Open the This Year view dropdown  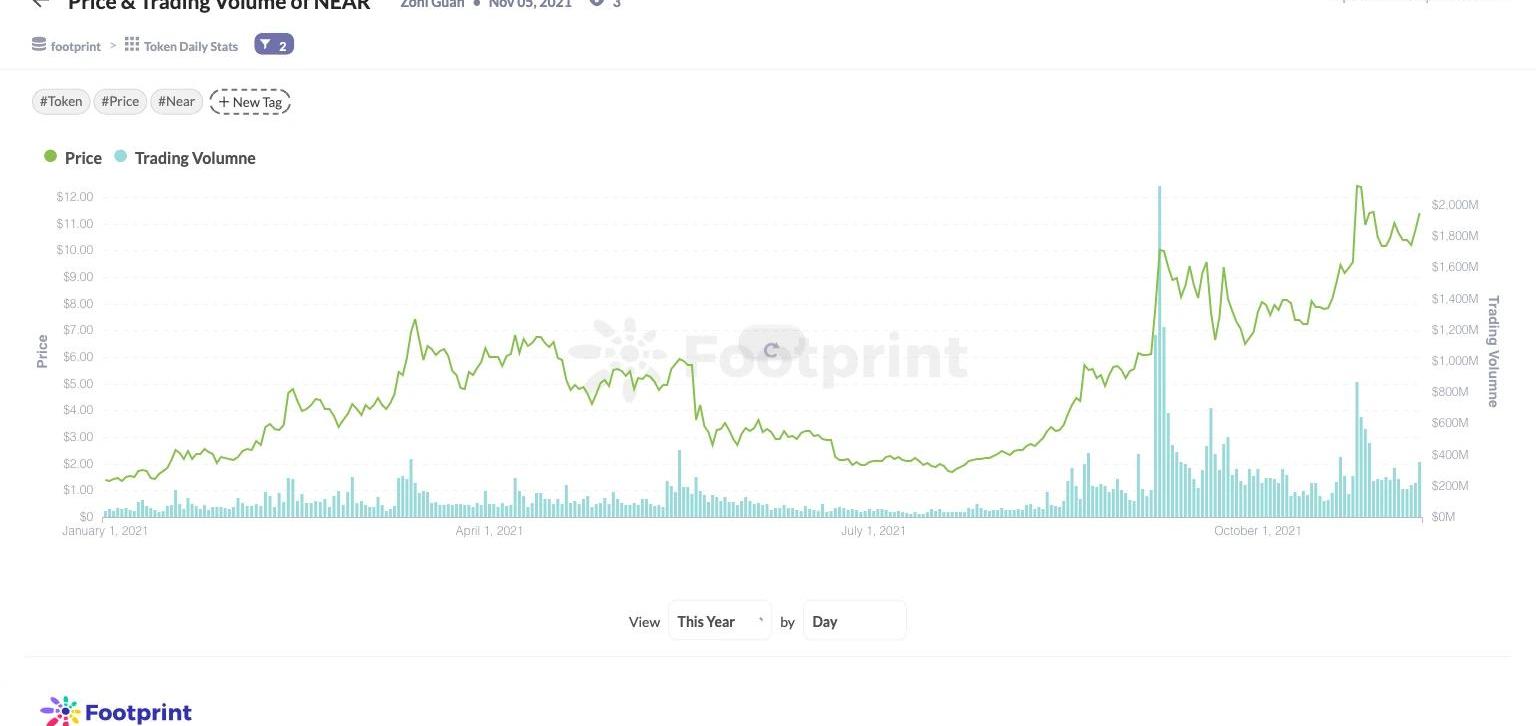click(x=720, y=621)
